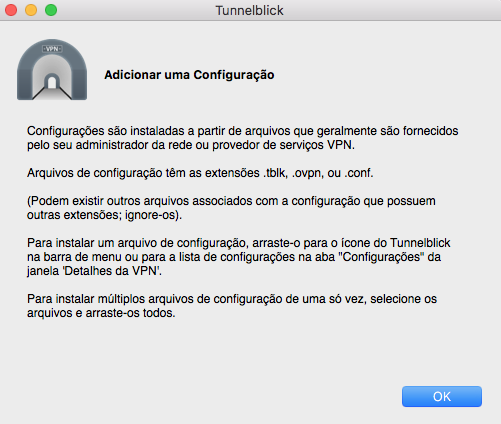Click the Tunnelblick tunnel app icon

[52, 70]
